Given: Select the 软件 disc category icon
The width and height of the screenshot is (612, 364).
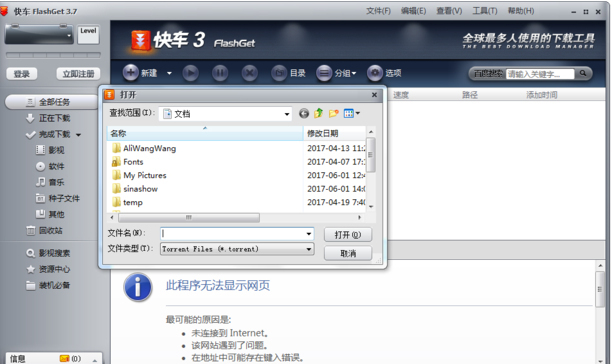Looking at the screenshot, I should coord(40,166).
